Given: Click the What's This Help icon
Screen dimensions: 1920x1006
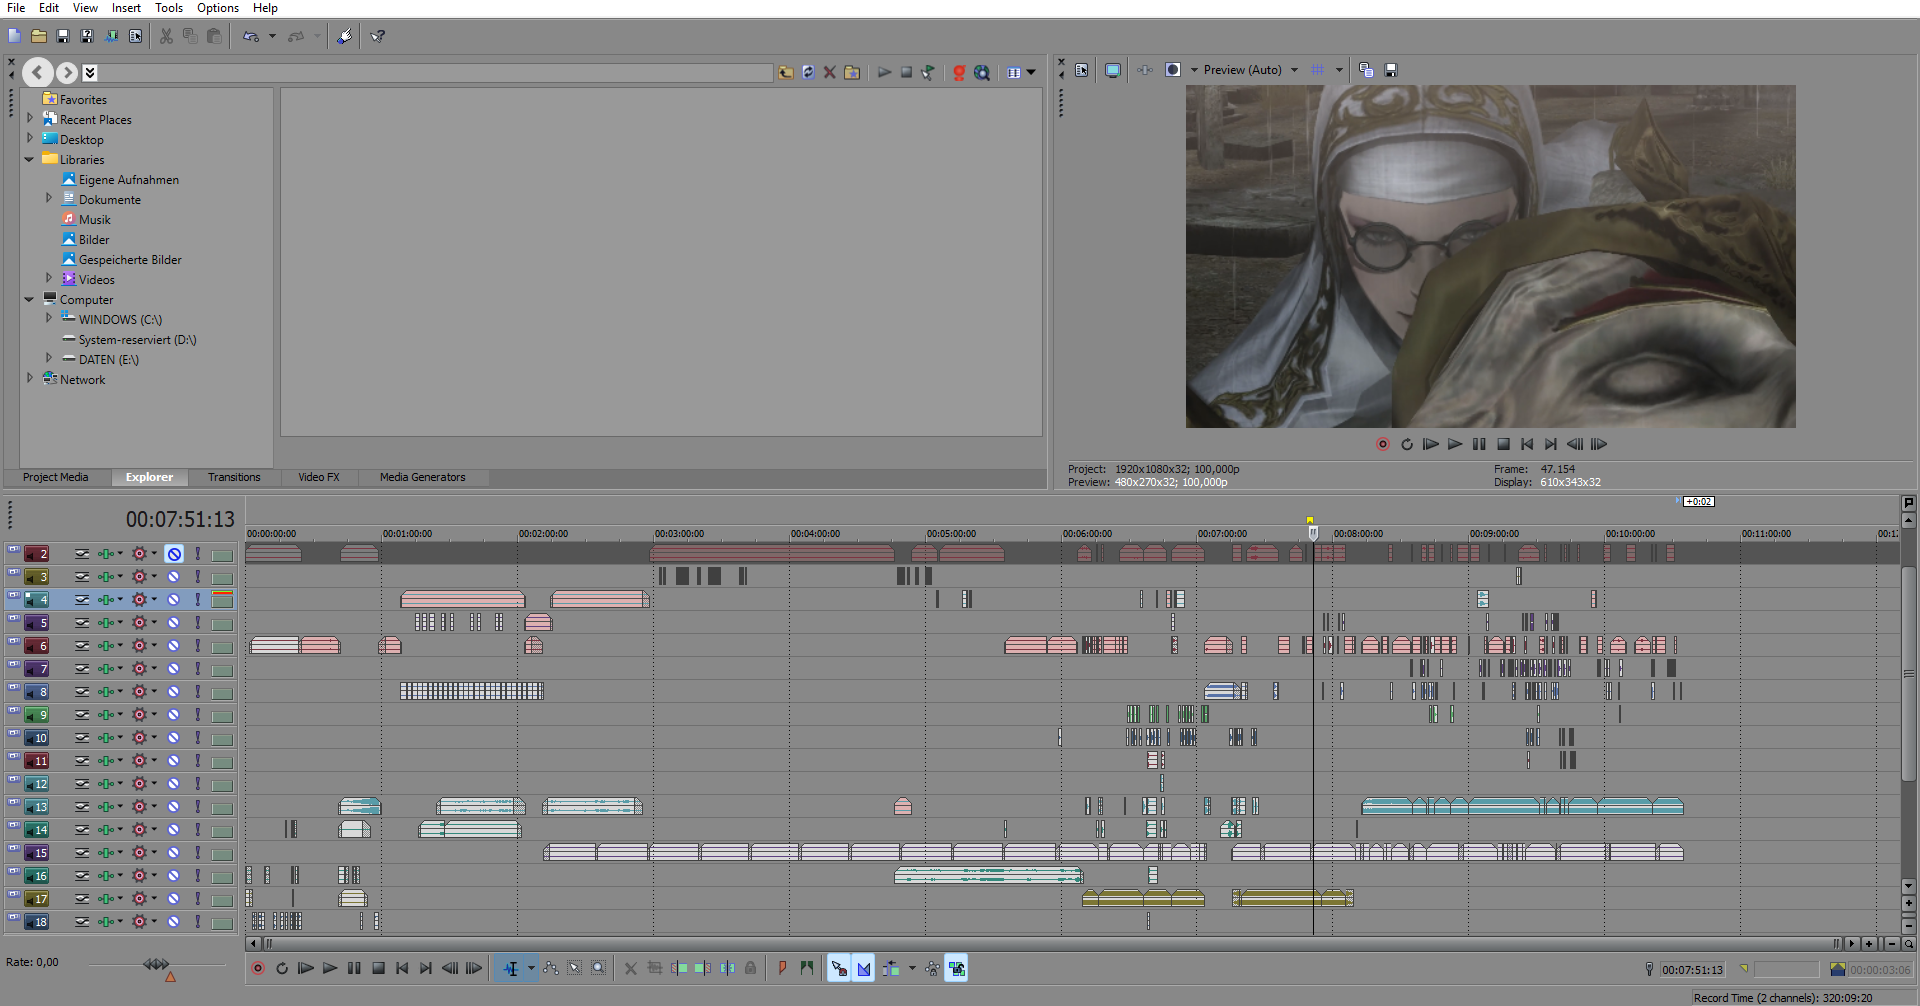Looking at the screenshot, I should click(x=378, y=36).
